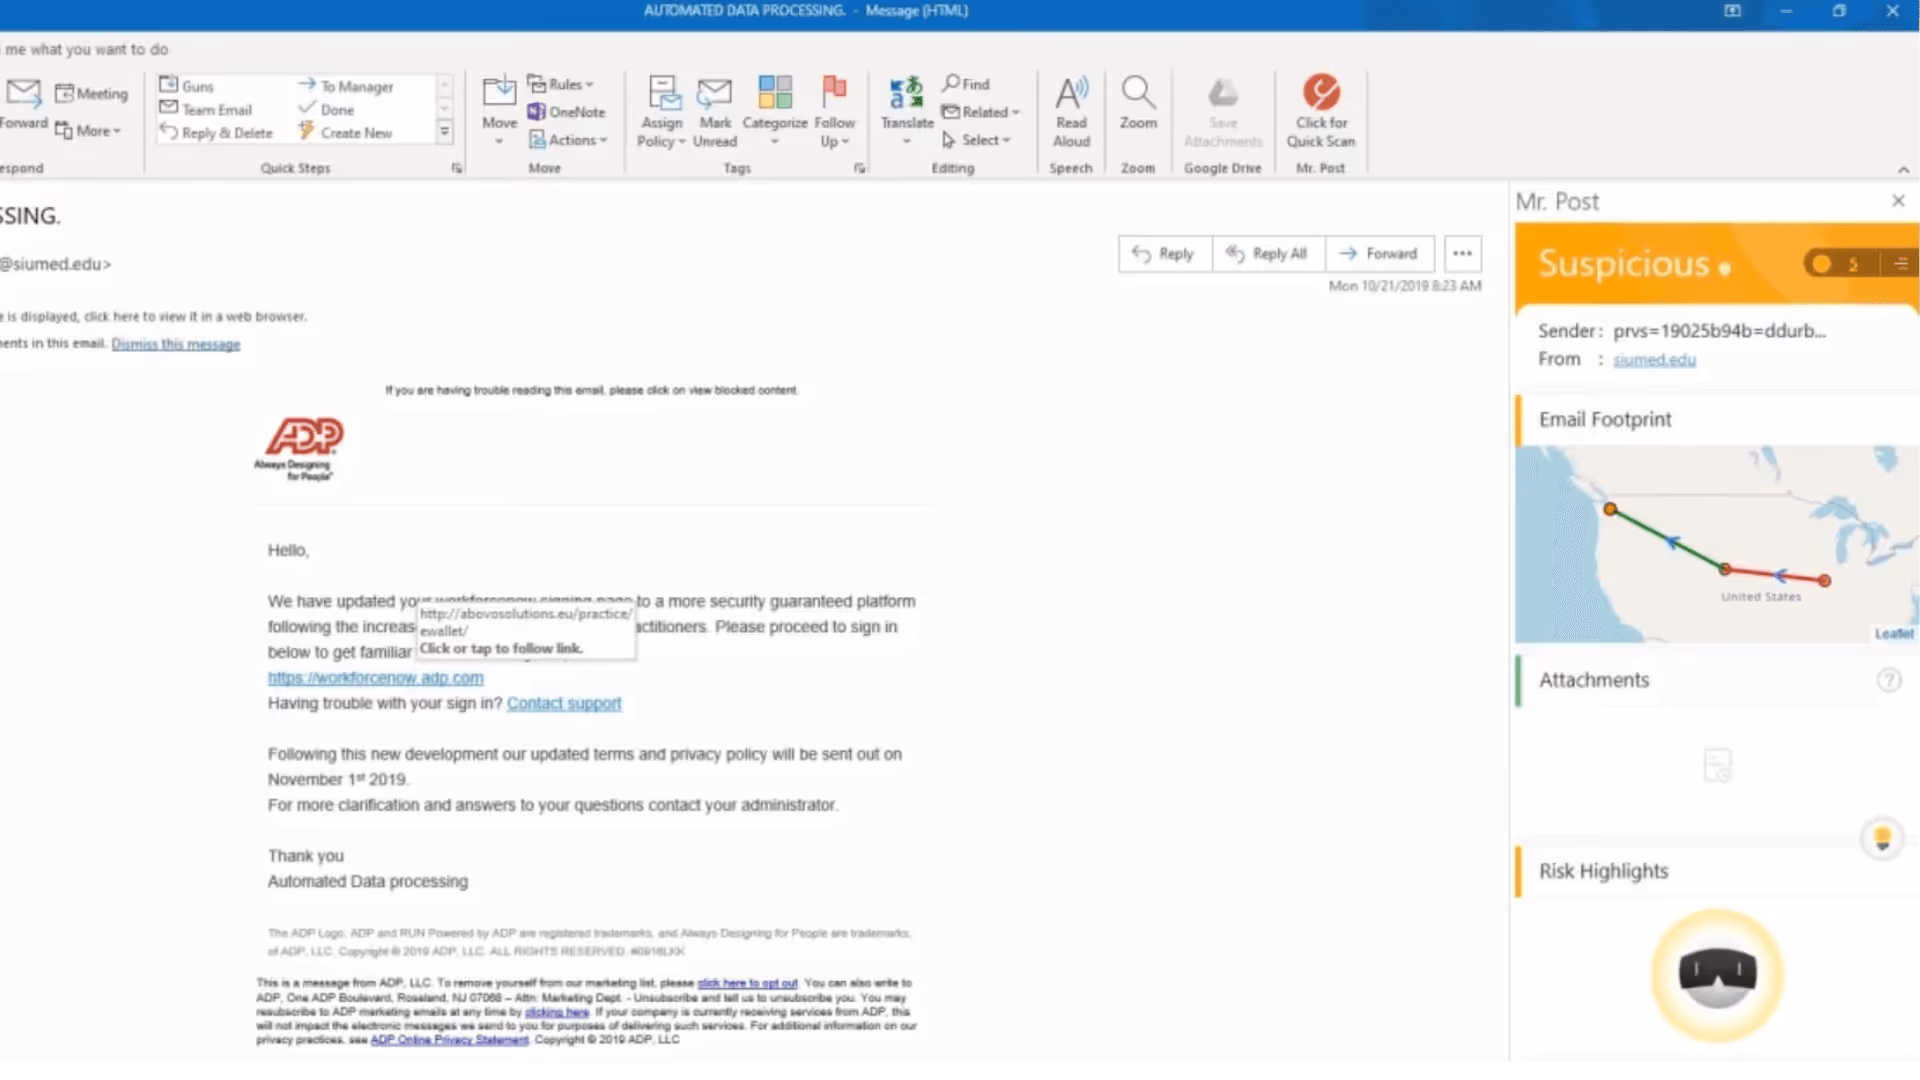This screenshot has width=1920, height=1080.
Task: Expand the Quick Steps gallery
Action: [445, 131]
